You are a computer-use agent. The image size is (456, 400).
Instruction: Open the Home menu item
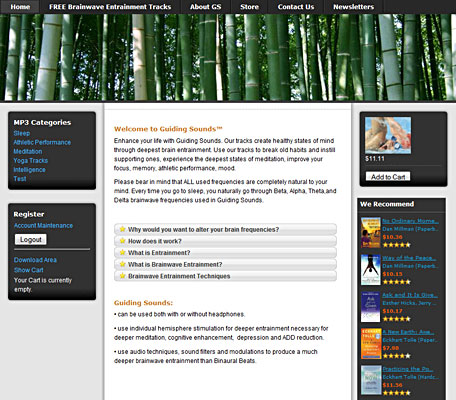point(20,7)
